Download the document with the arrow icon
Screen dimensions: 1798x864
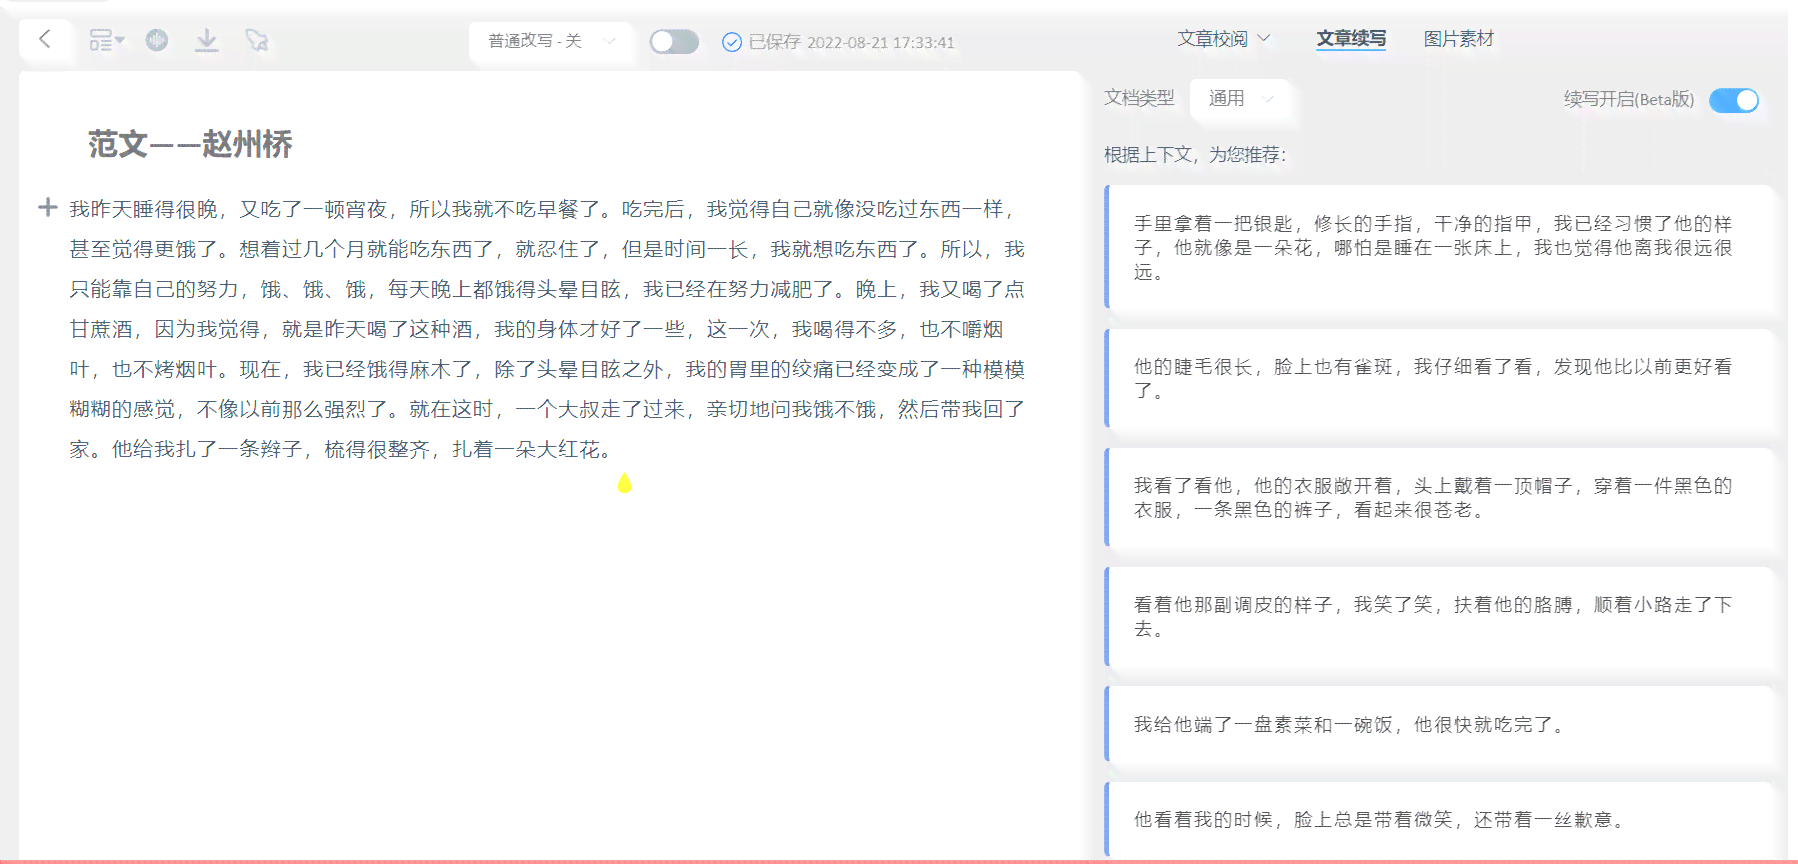[x=207, y=40]
